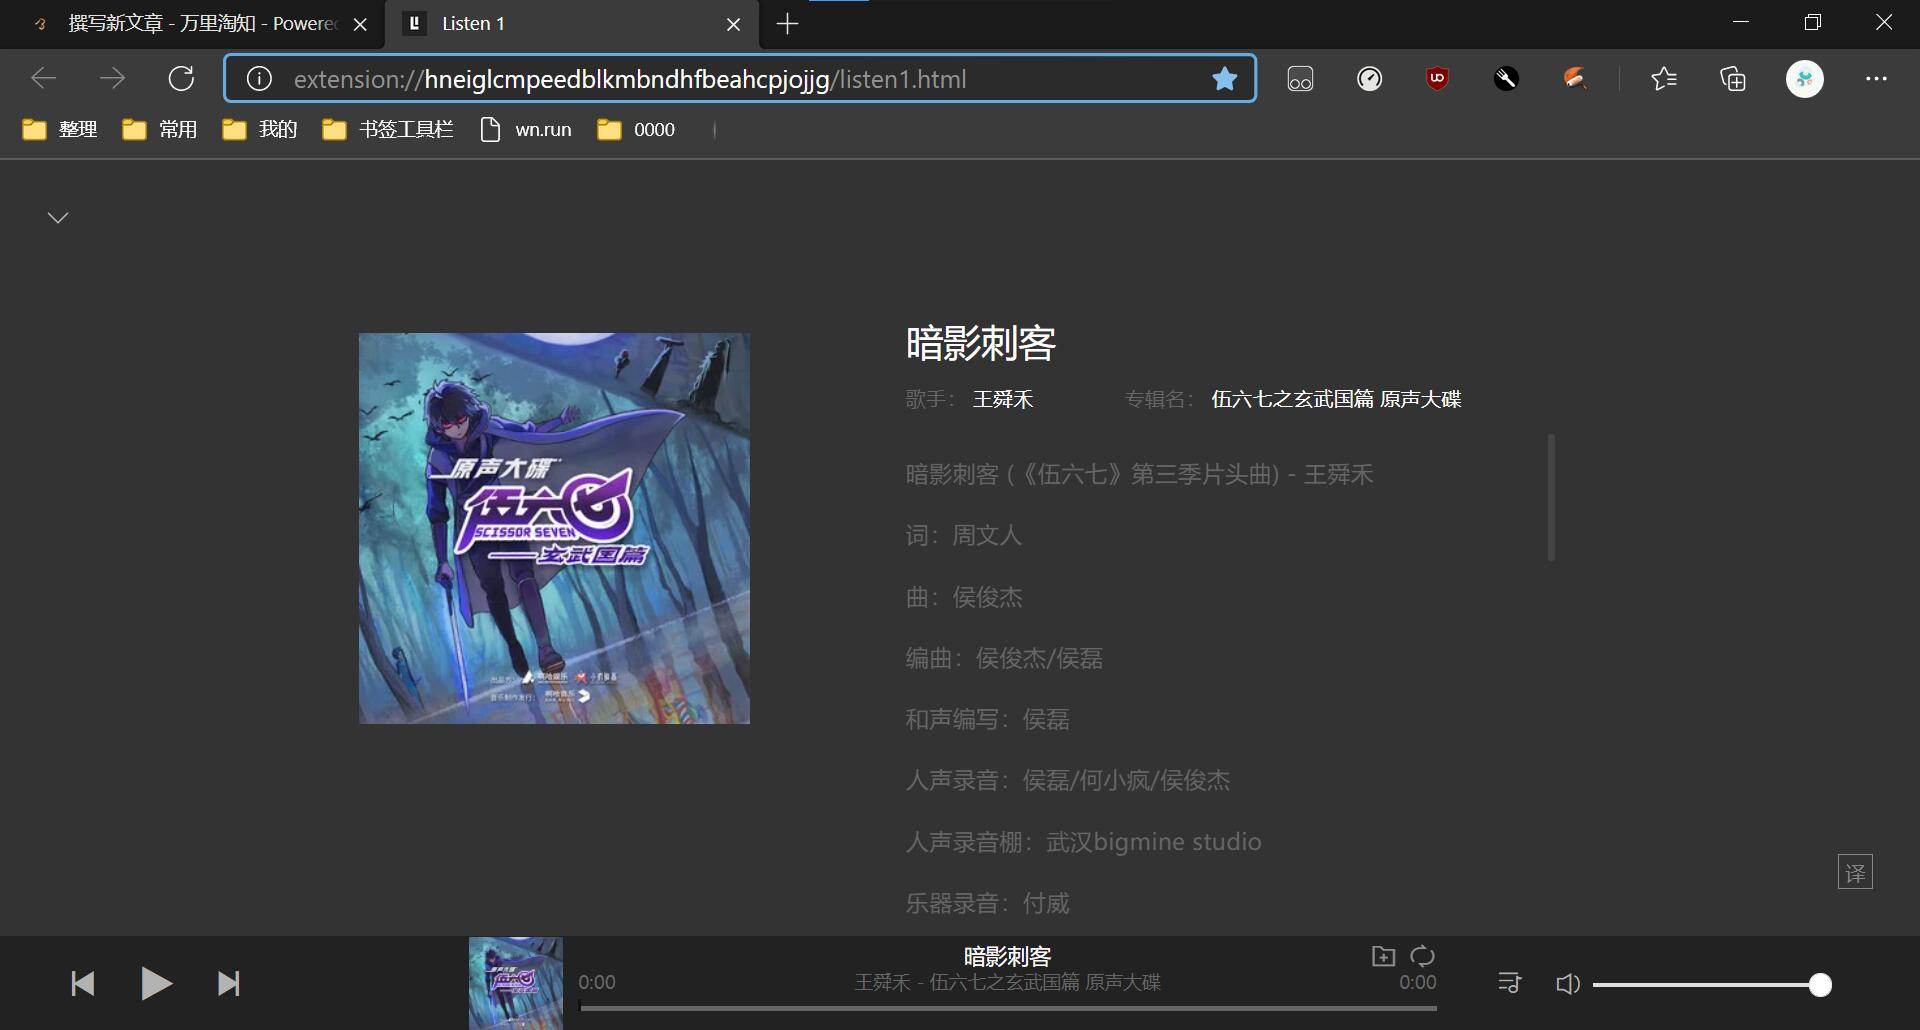Viewport: 1920px width, 1030px height.
Task: Open the 我的 bookmarks folder
Action: [x=260, y=130]
